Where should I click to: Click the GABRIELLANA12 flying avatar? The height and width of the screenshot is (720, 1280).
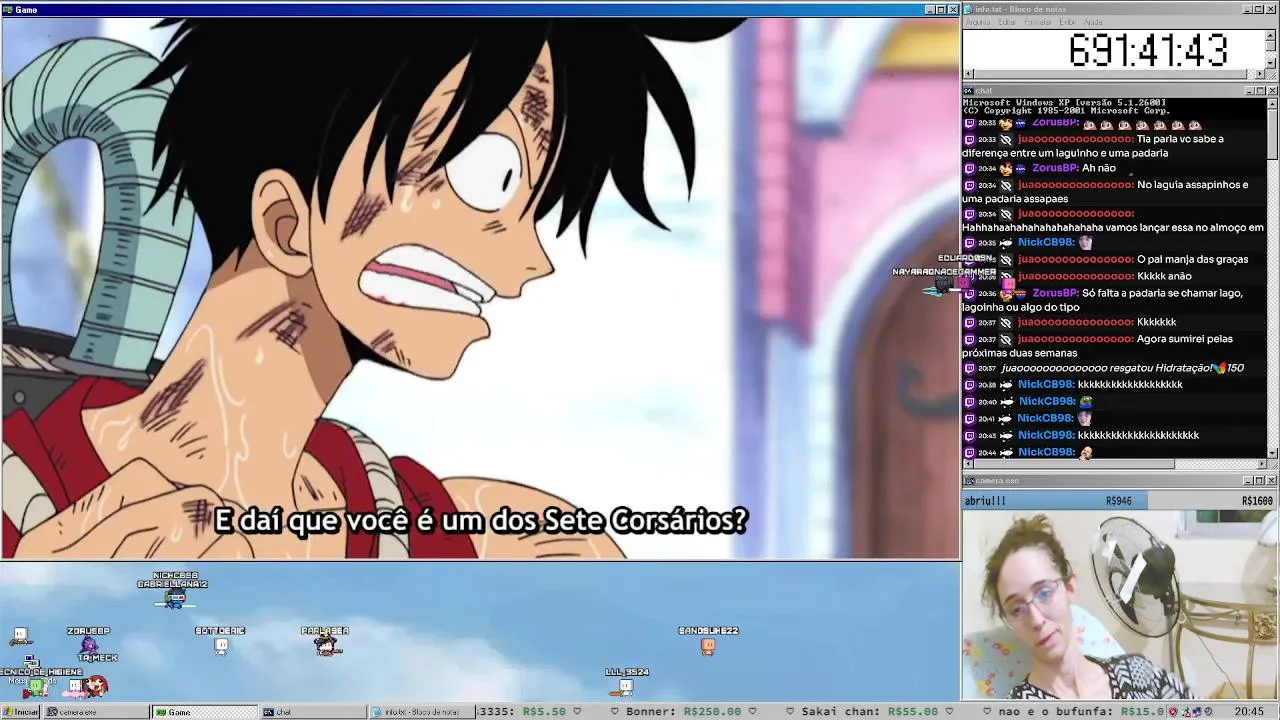coord(174,599)
